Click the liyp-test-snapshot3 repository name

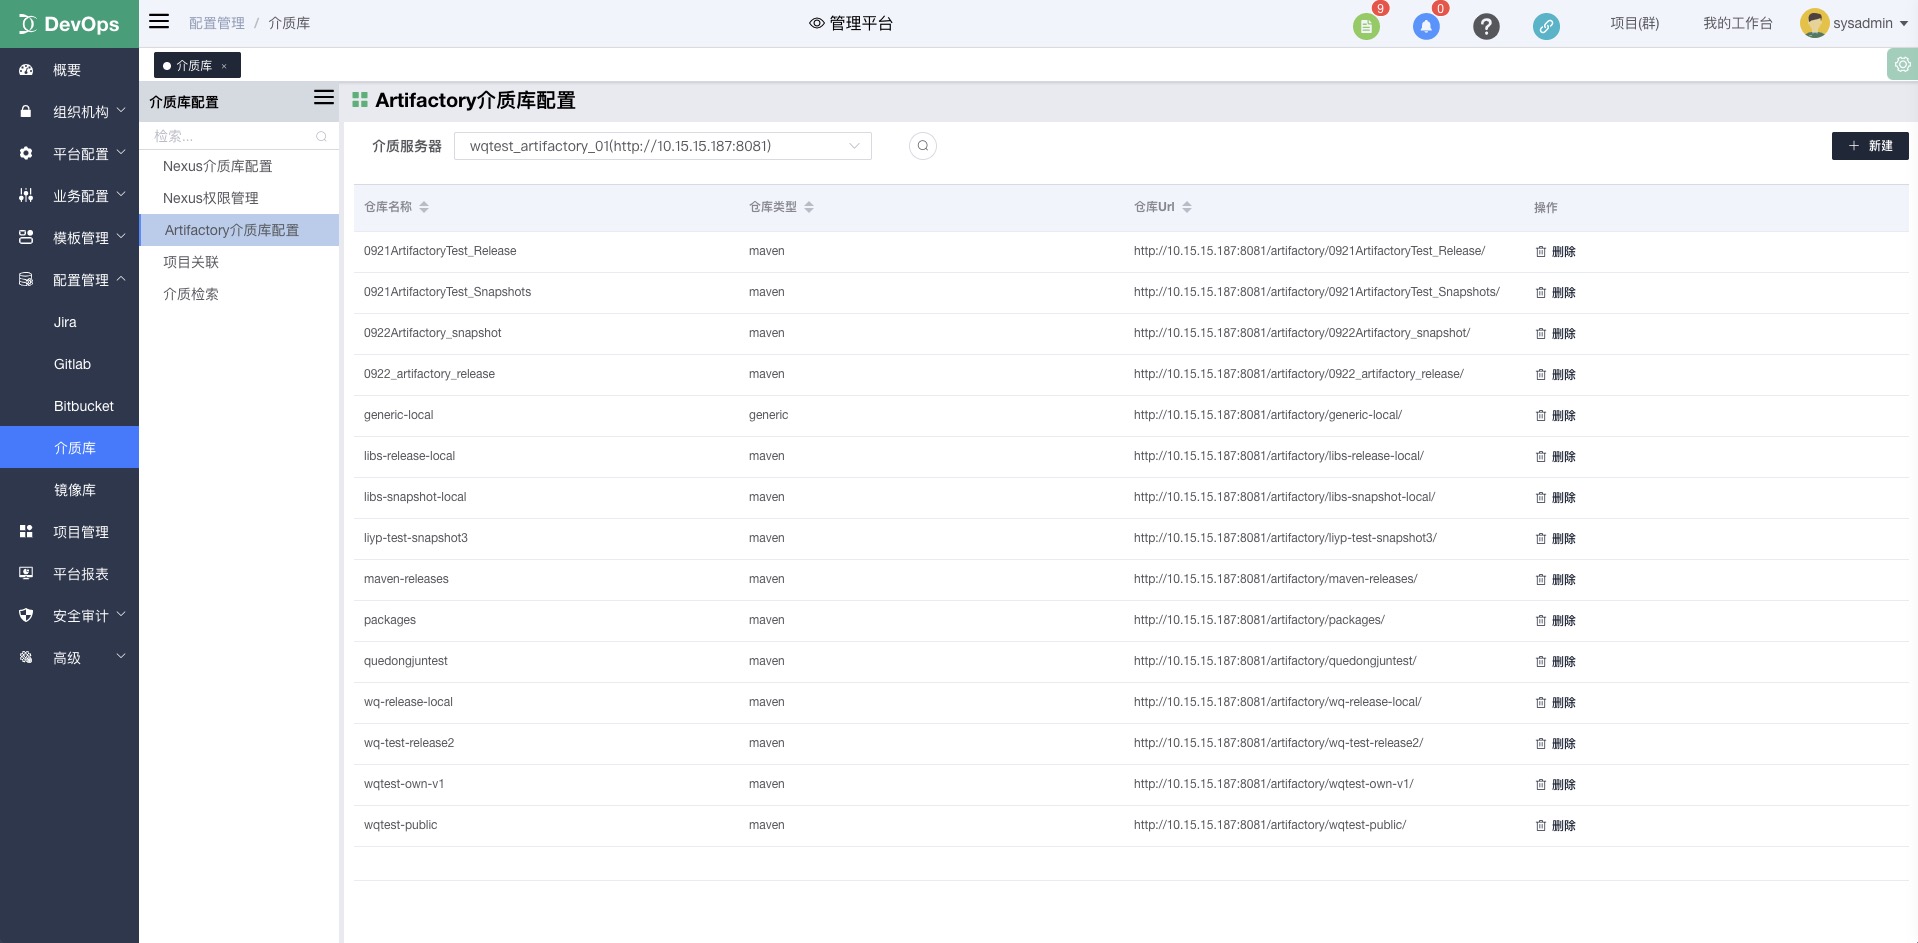tap(416, 538)
